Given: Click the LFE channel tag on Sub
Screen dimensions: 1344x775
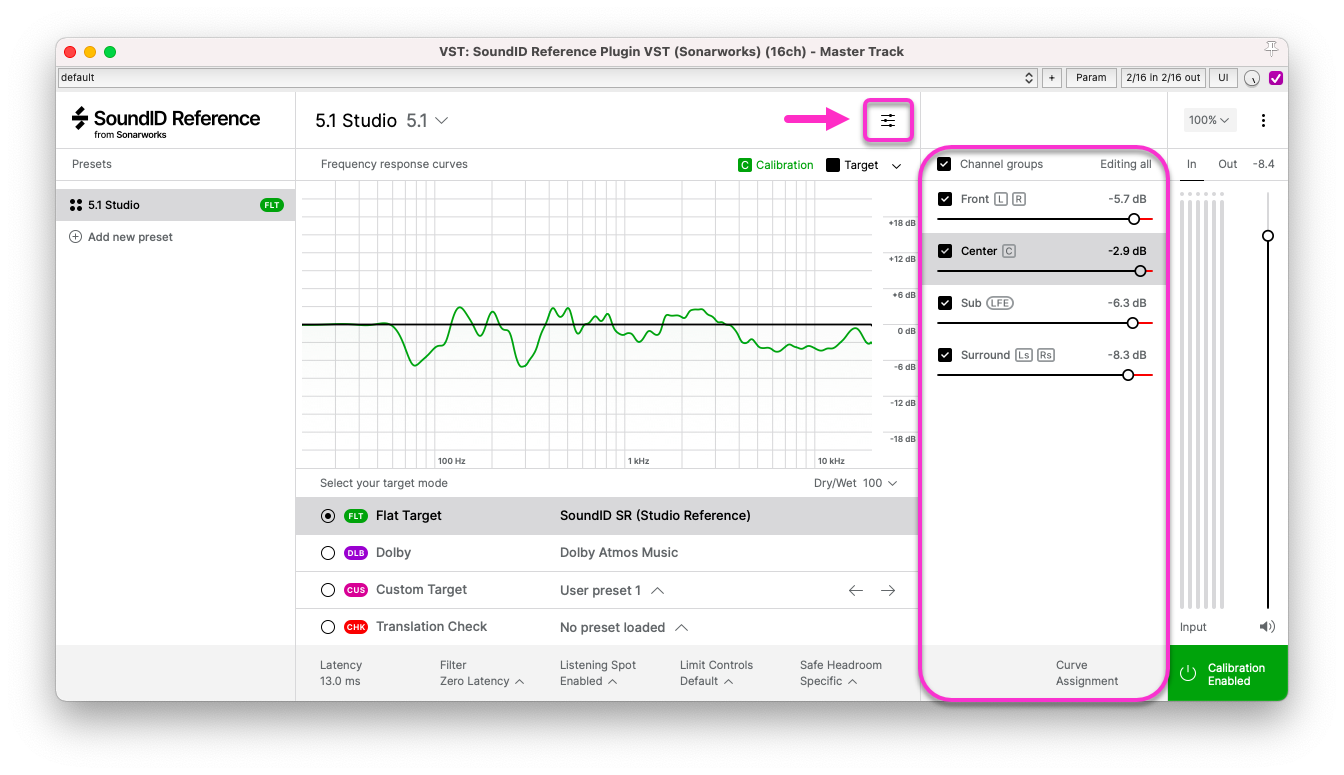Looking at the screenshot, I should click(x=1000, y=303).
